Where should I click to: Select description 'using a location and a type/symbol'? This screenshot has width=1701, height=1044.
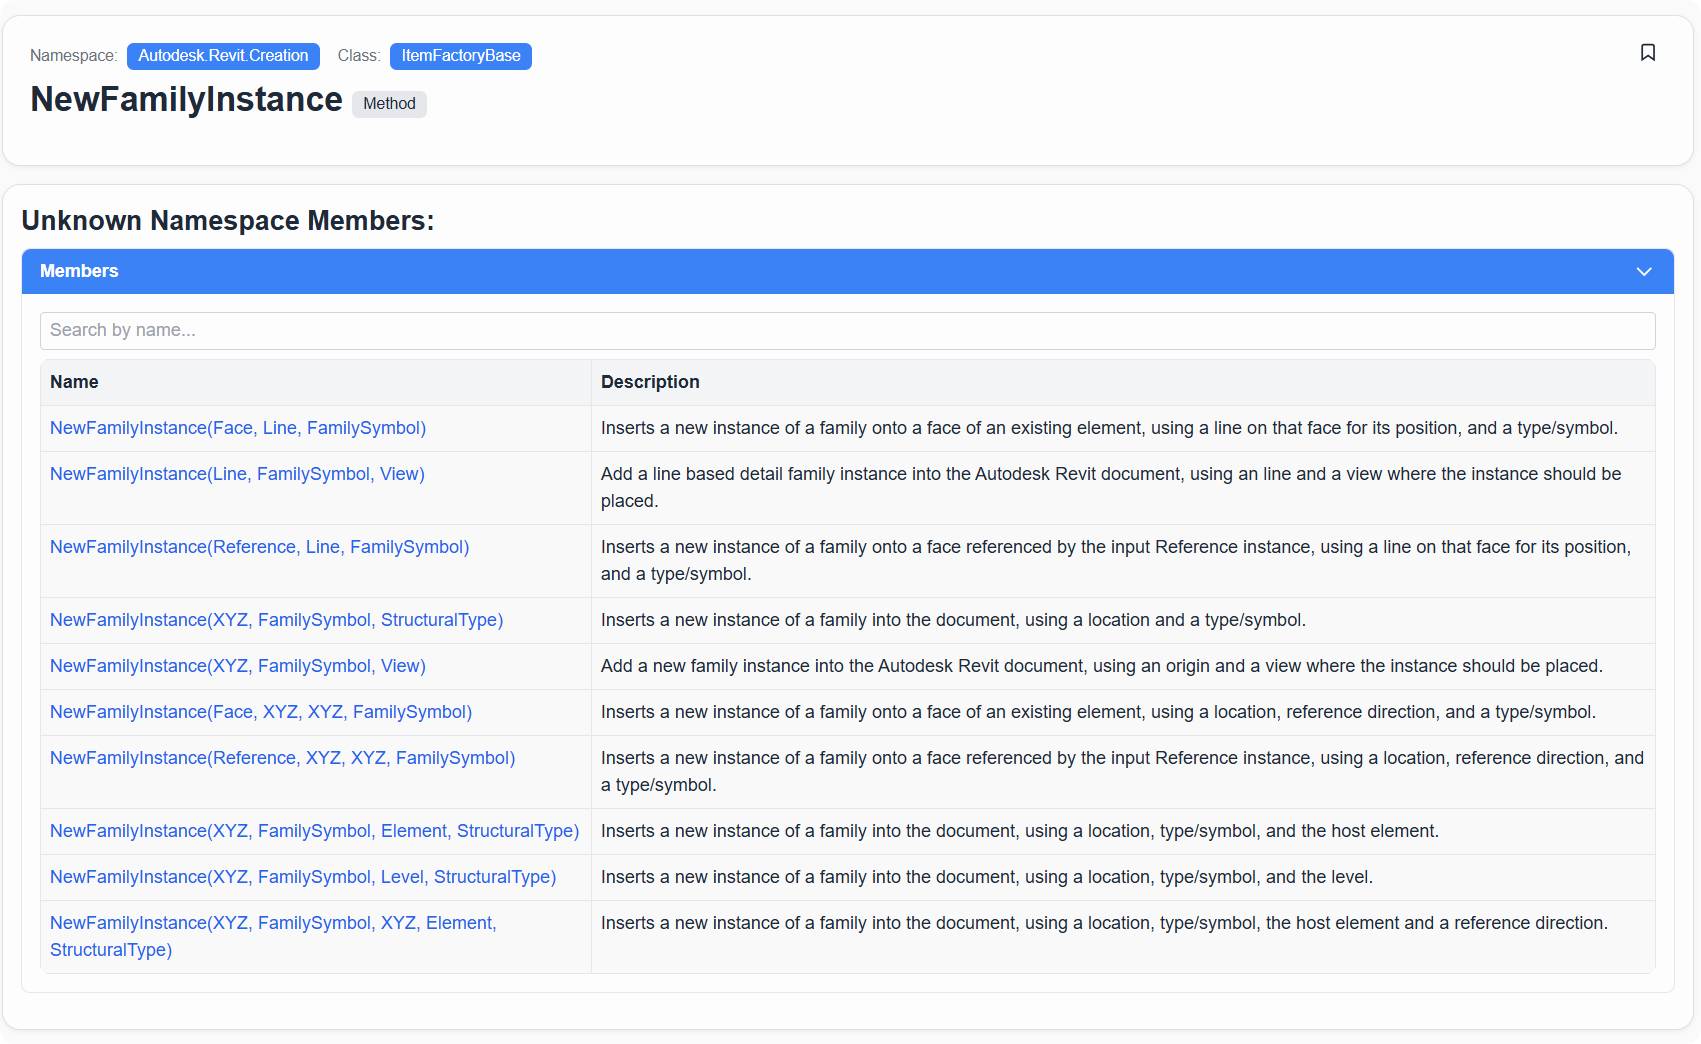953,620
